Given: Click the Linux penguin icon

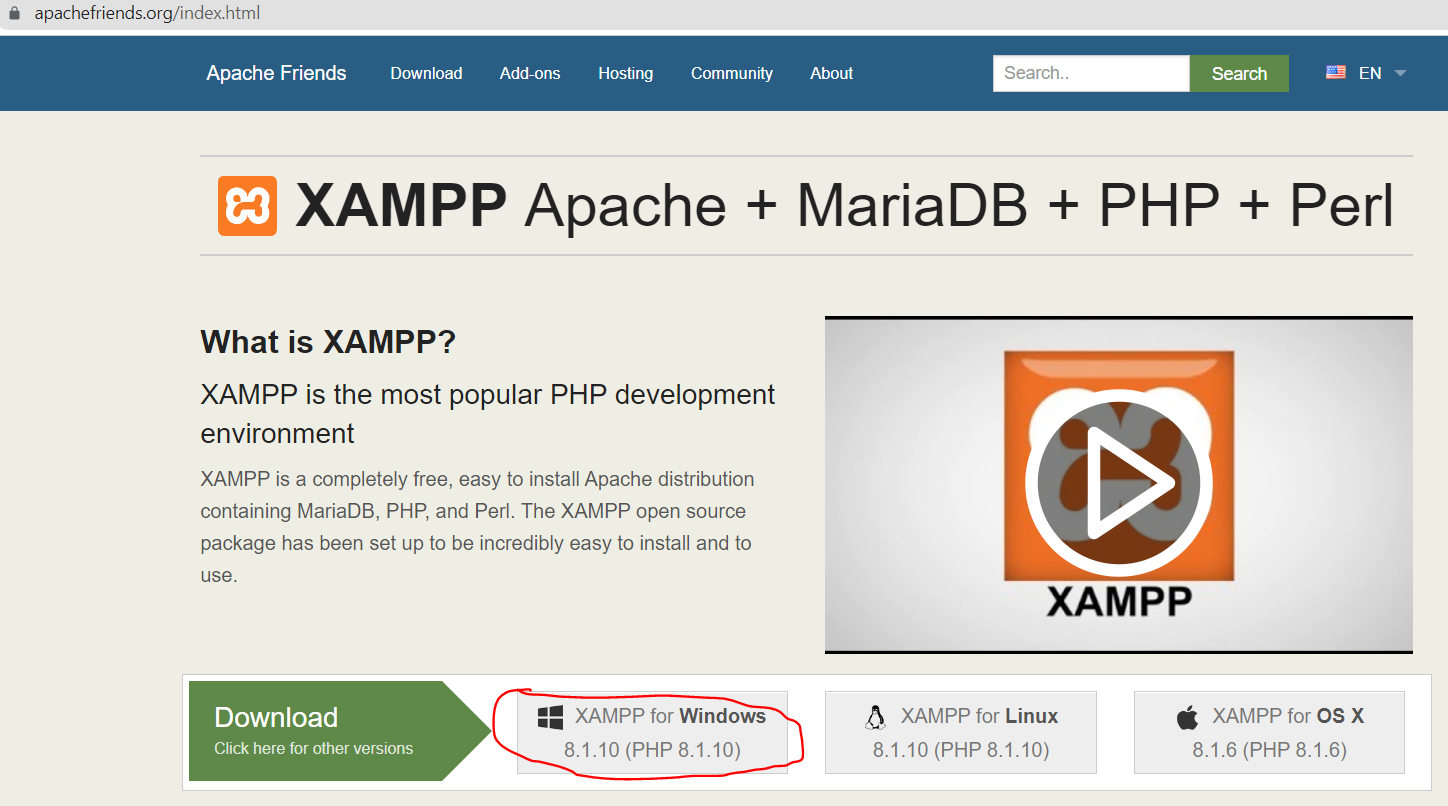Looking at the screenshot, I should pos(876,717).
